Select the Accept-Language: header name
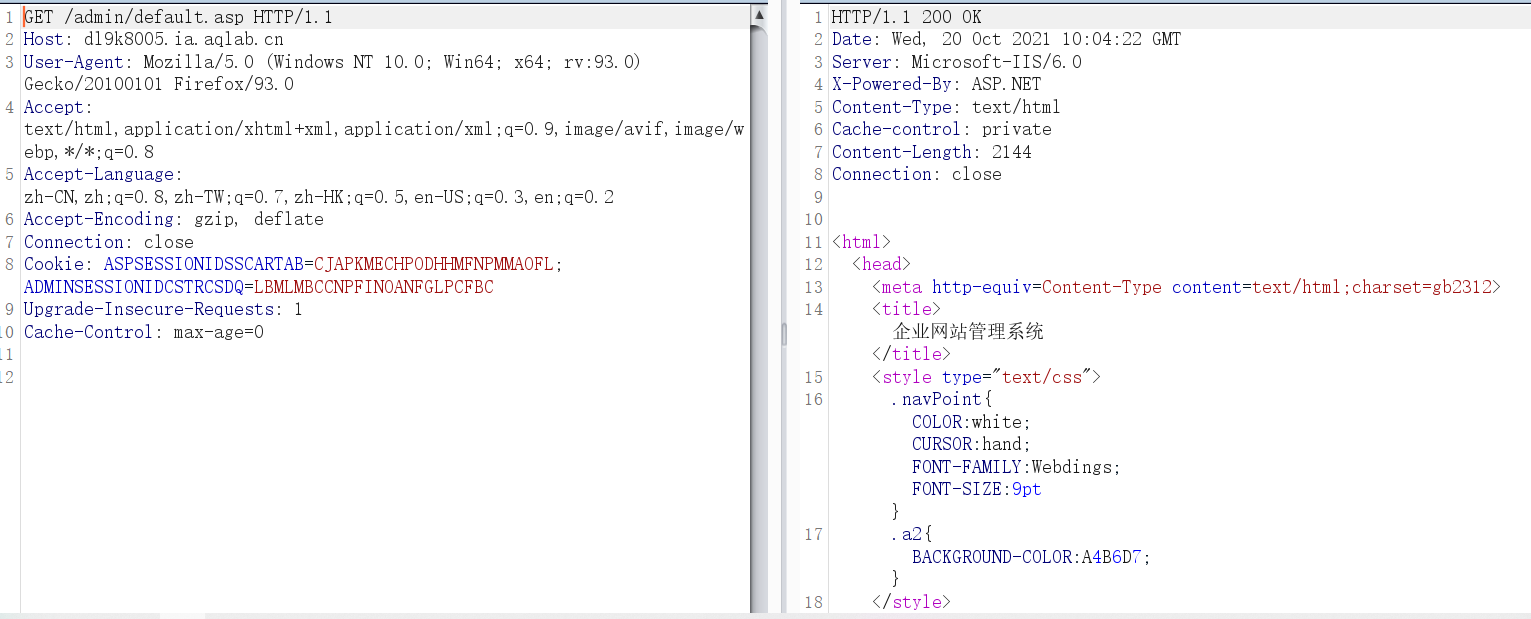The height and width of the screenshot is (619, 1531). click(104, 174)
